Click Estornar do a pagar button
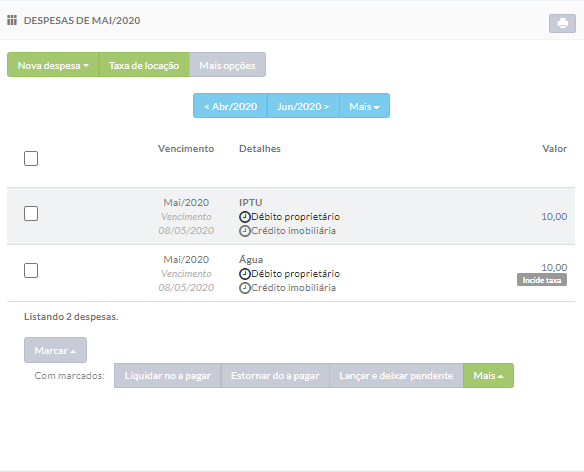 275,376
